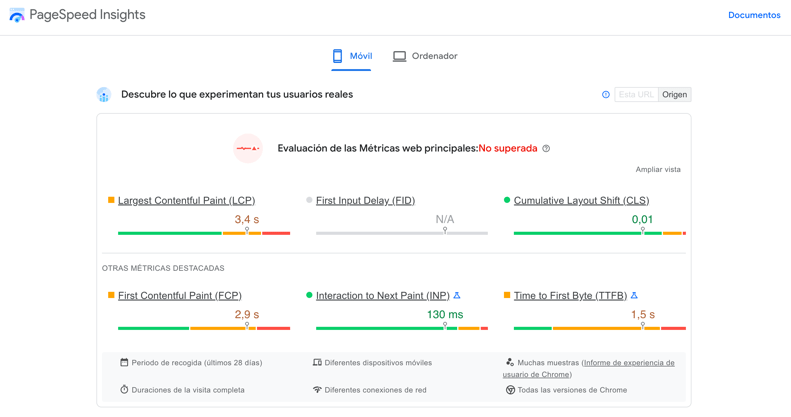Click the orange square marker beside LCP
This screenshot has height=417, width=791.
[111, 200]
